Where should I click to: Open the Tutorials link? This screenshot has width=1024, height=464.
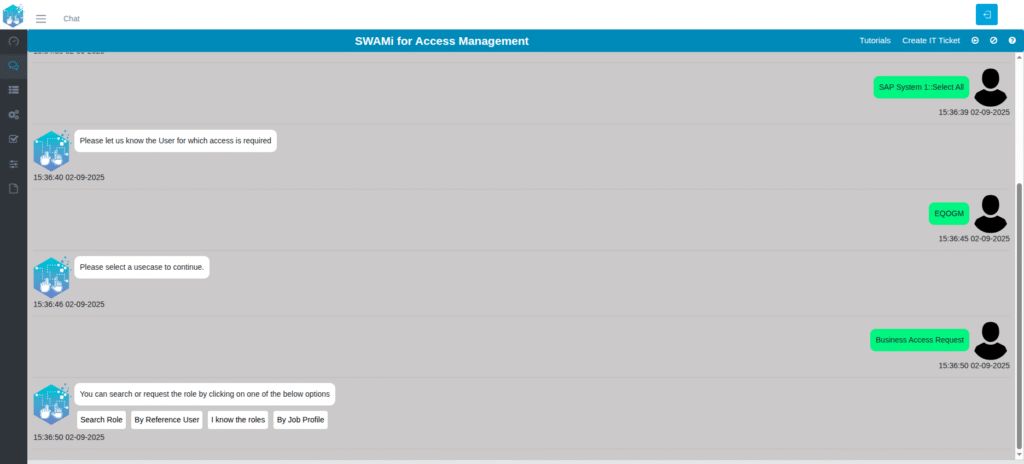pos(875,41)
